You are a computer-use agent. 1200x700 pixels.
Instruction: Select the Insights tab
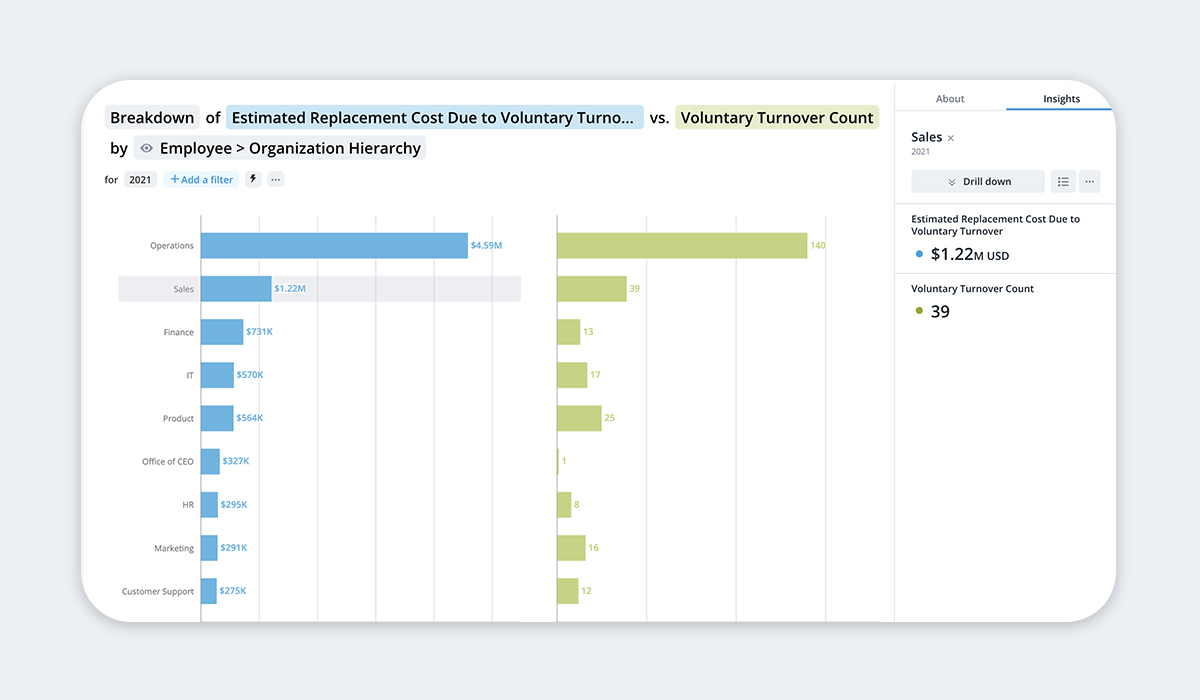(1061, 99)
